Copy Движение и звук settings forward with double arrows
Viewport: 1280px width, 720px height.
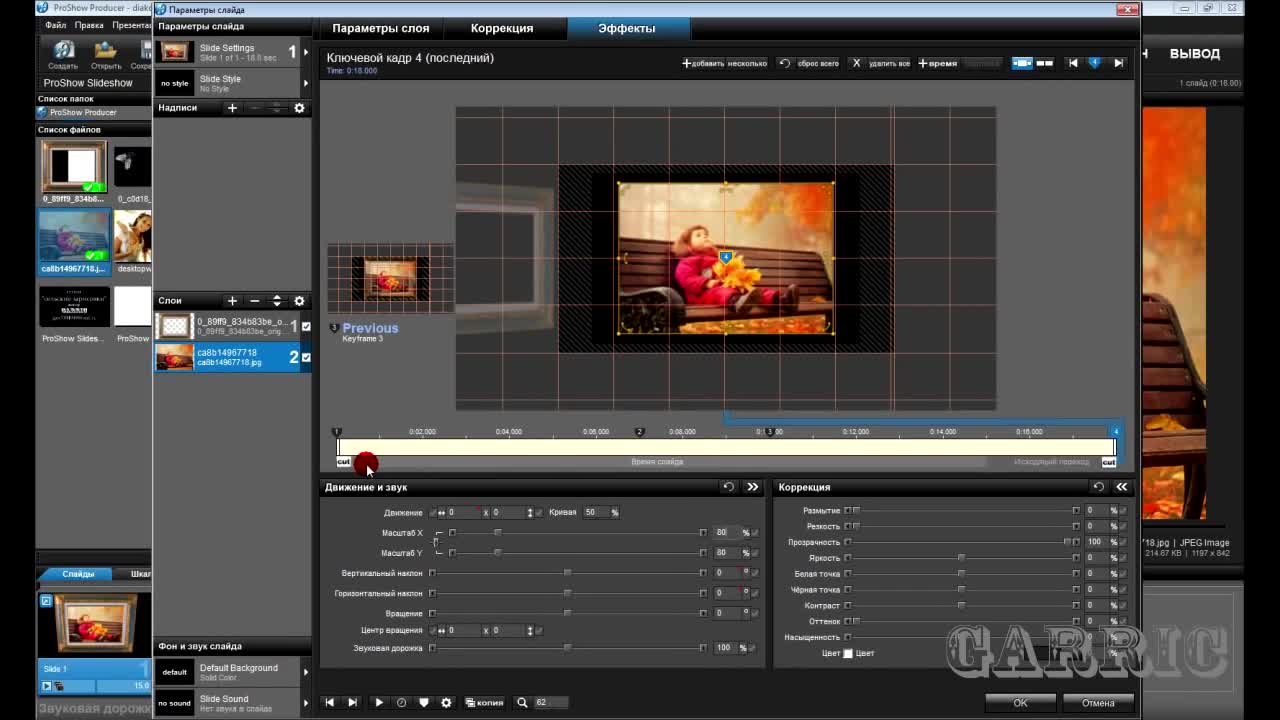coord(752,487)
